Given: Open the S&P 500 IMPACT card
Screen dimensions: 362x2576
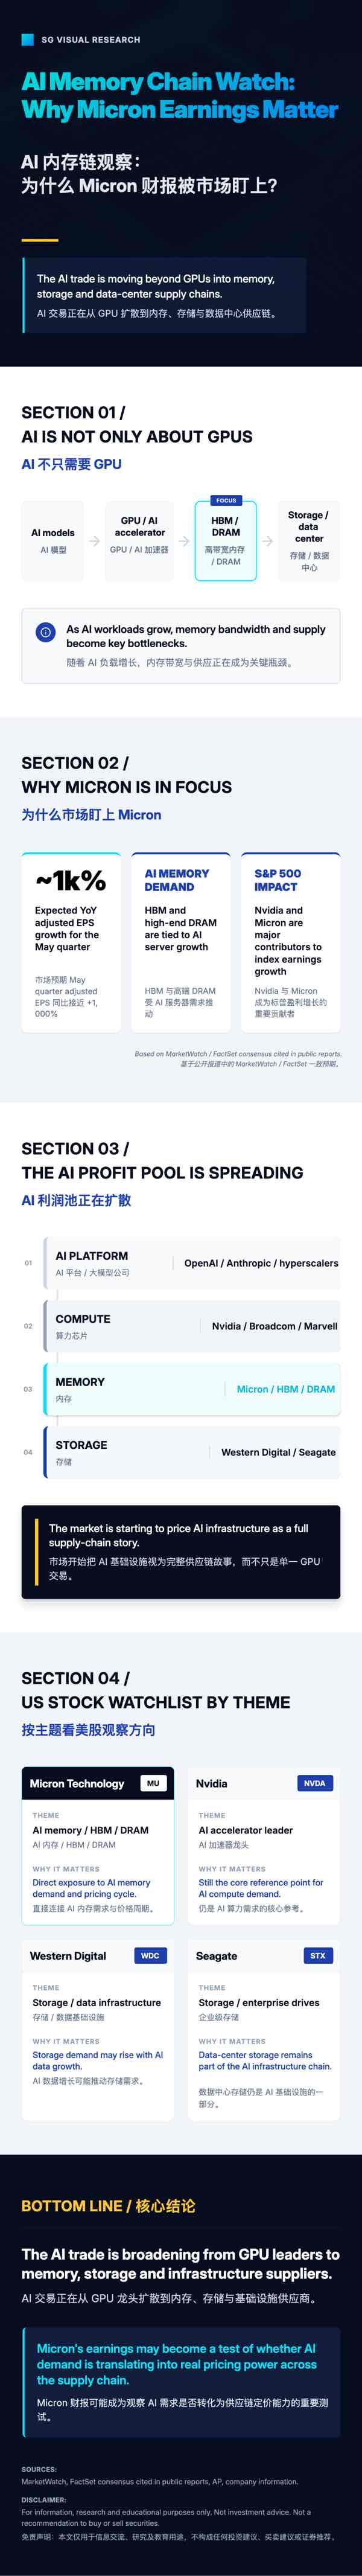Looking at the screenshot, I should tap(291, 942).
